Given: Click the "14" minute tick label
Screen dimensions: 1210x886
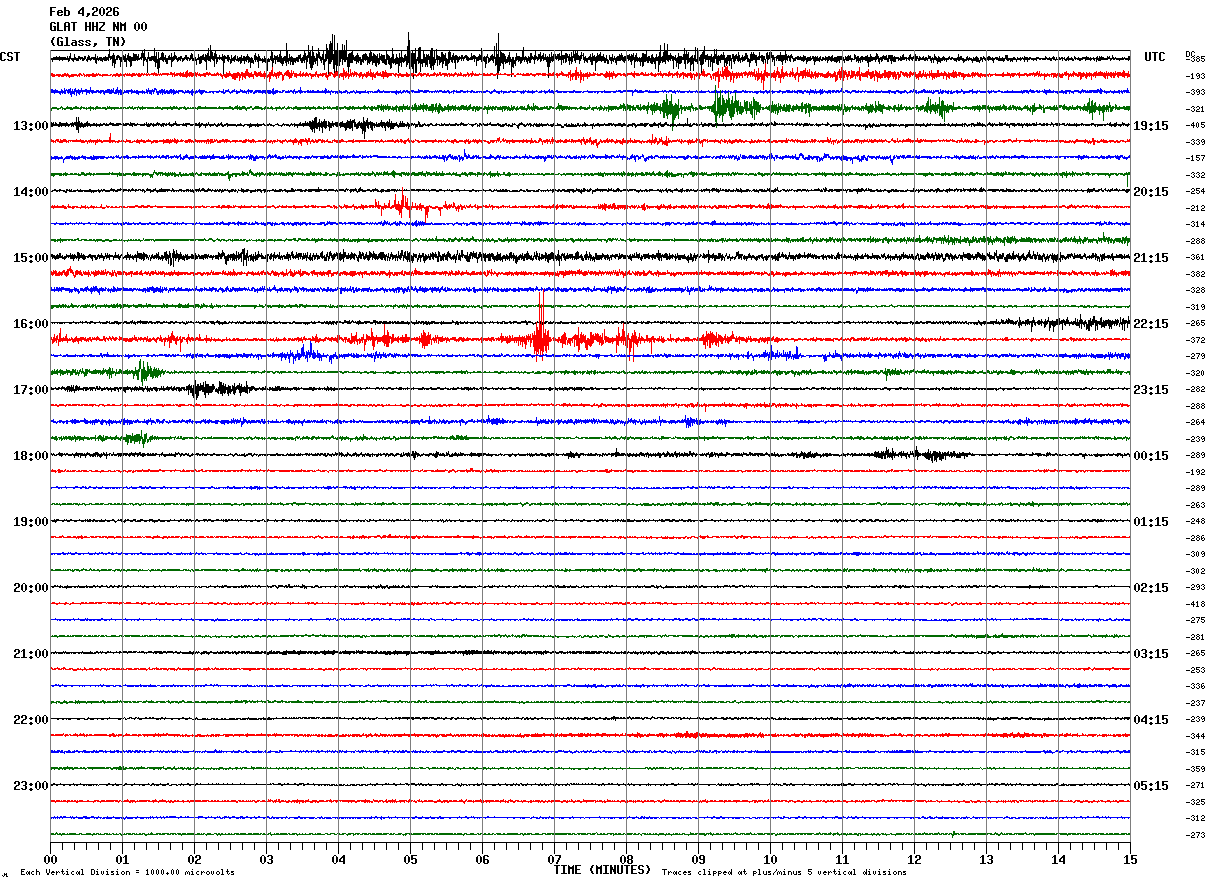Looking at the screenshot, I should 1059,859.
